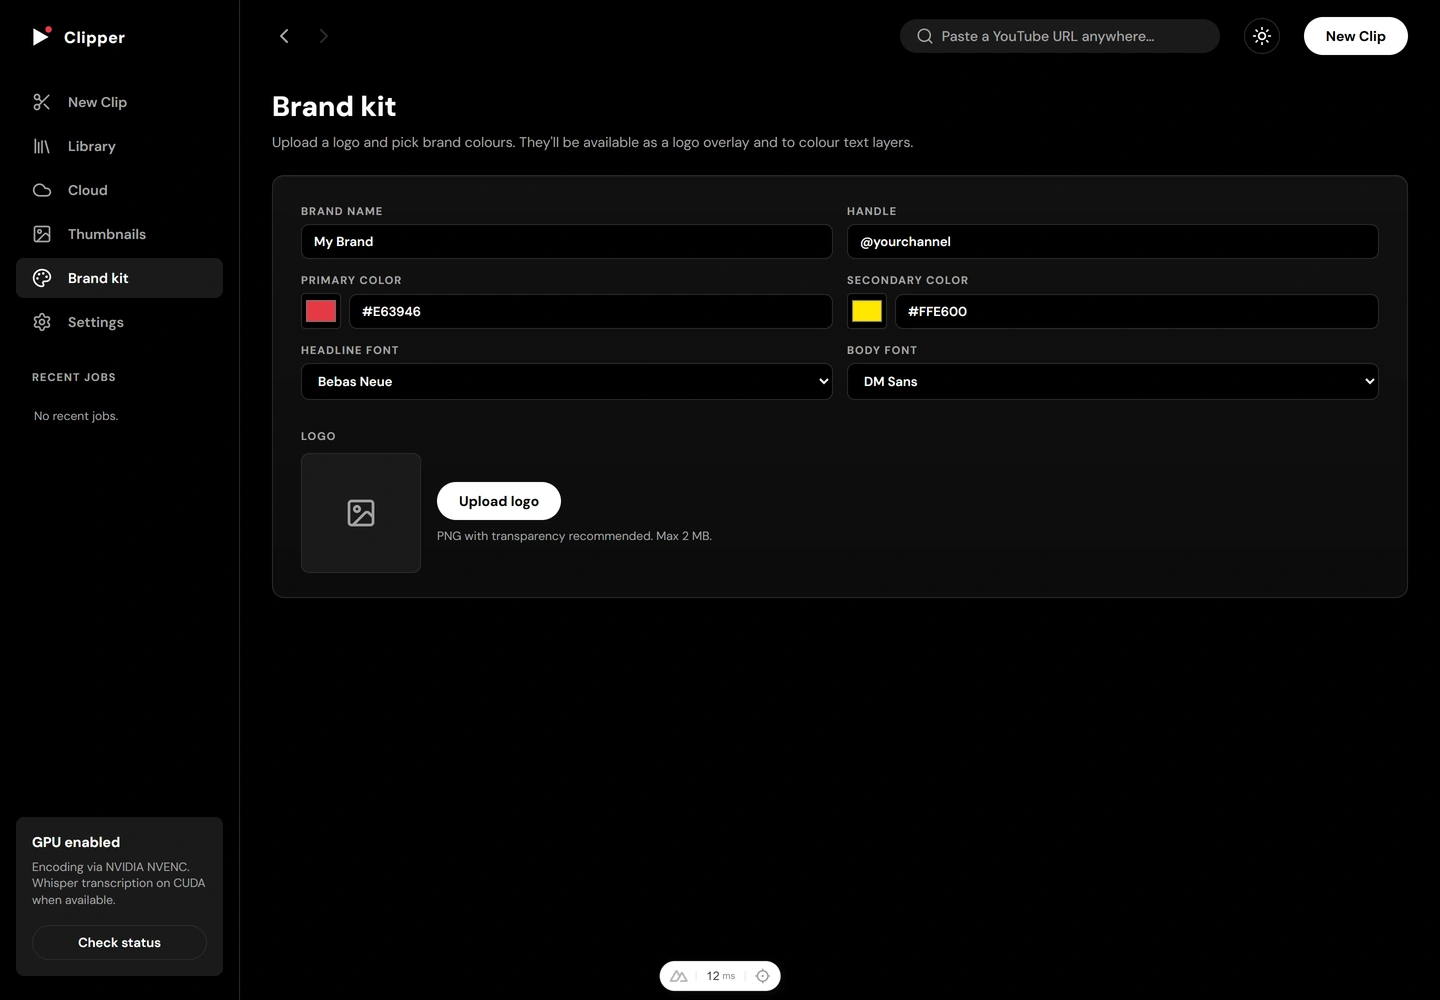Click the Nuxt logo in devtools bar
The height and width of the screenshot is (1000, 1440).
679,976
